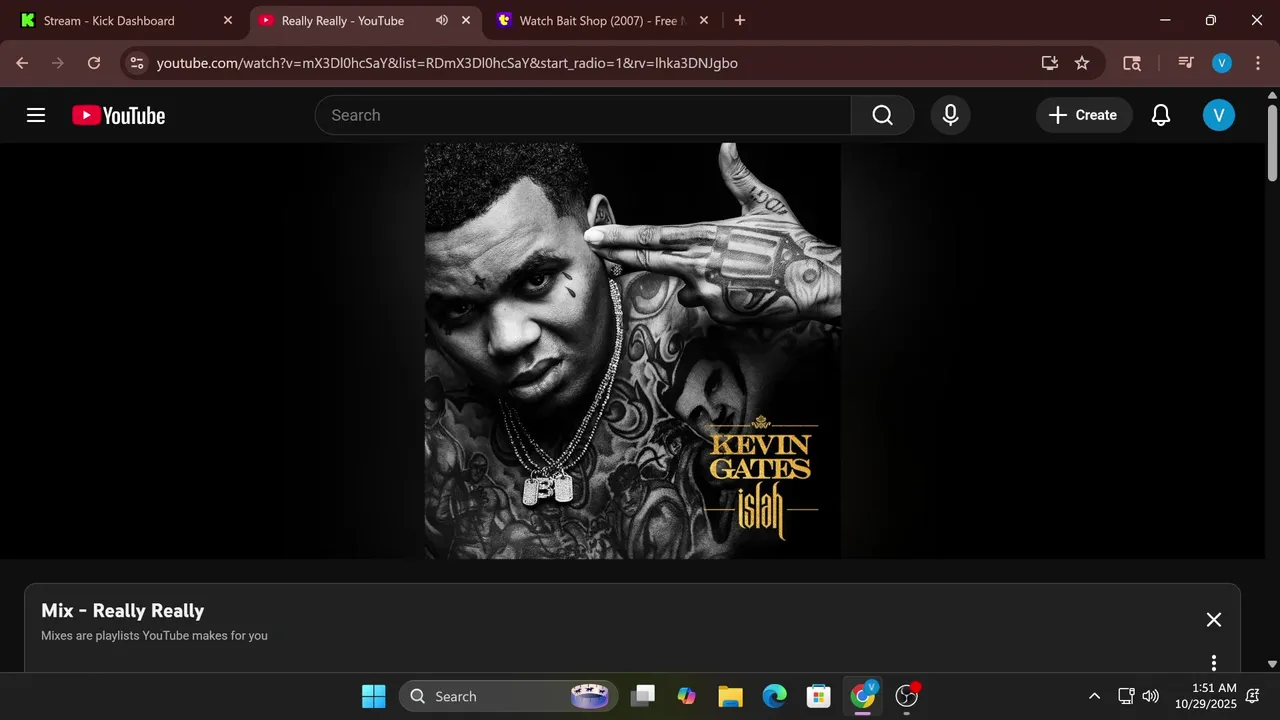This screenshot has height=720, width=1280.
Task: Click the YouTube logo
Action: (118, 115)
